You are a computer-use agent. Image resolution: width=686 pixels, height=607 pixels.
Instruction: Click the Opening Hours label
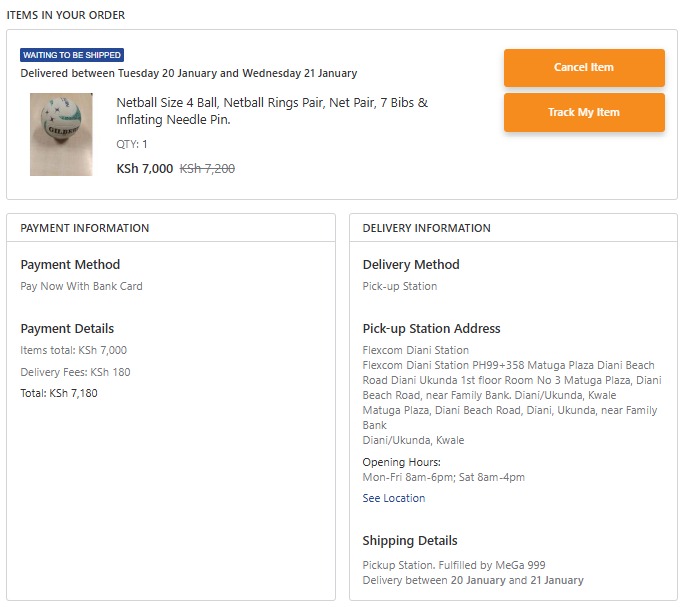tap(401, 462)
